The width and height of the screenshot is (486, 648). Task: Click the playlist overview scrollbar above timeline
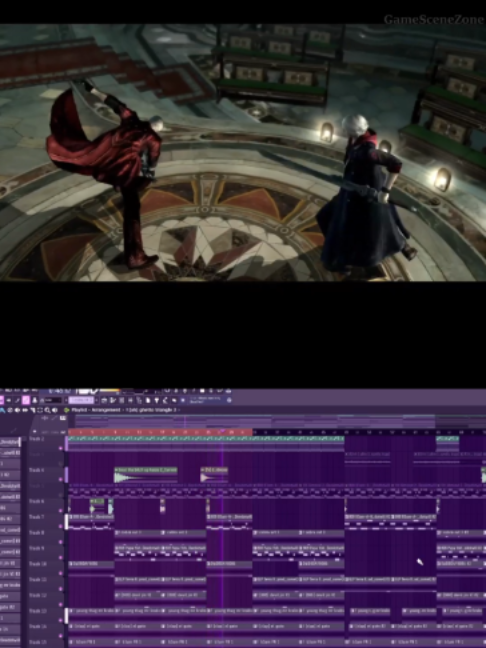[277, 421]
